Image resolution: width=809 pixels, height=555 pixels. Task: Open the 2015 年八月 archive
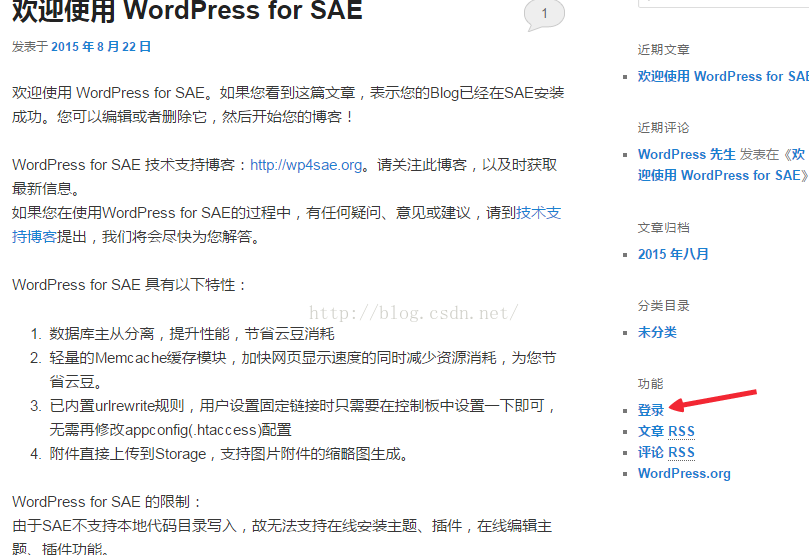[x=673, y=254]
